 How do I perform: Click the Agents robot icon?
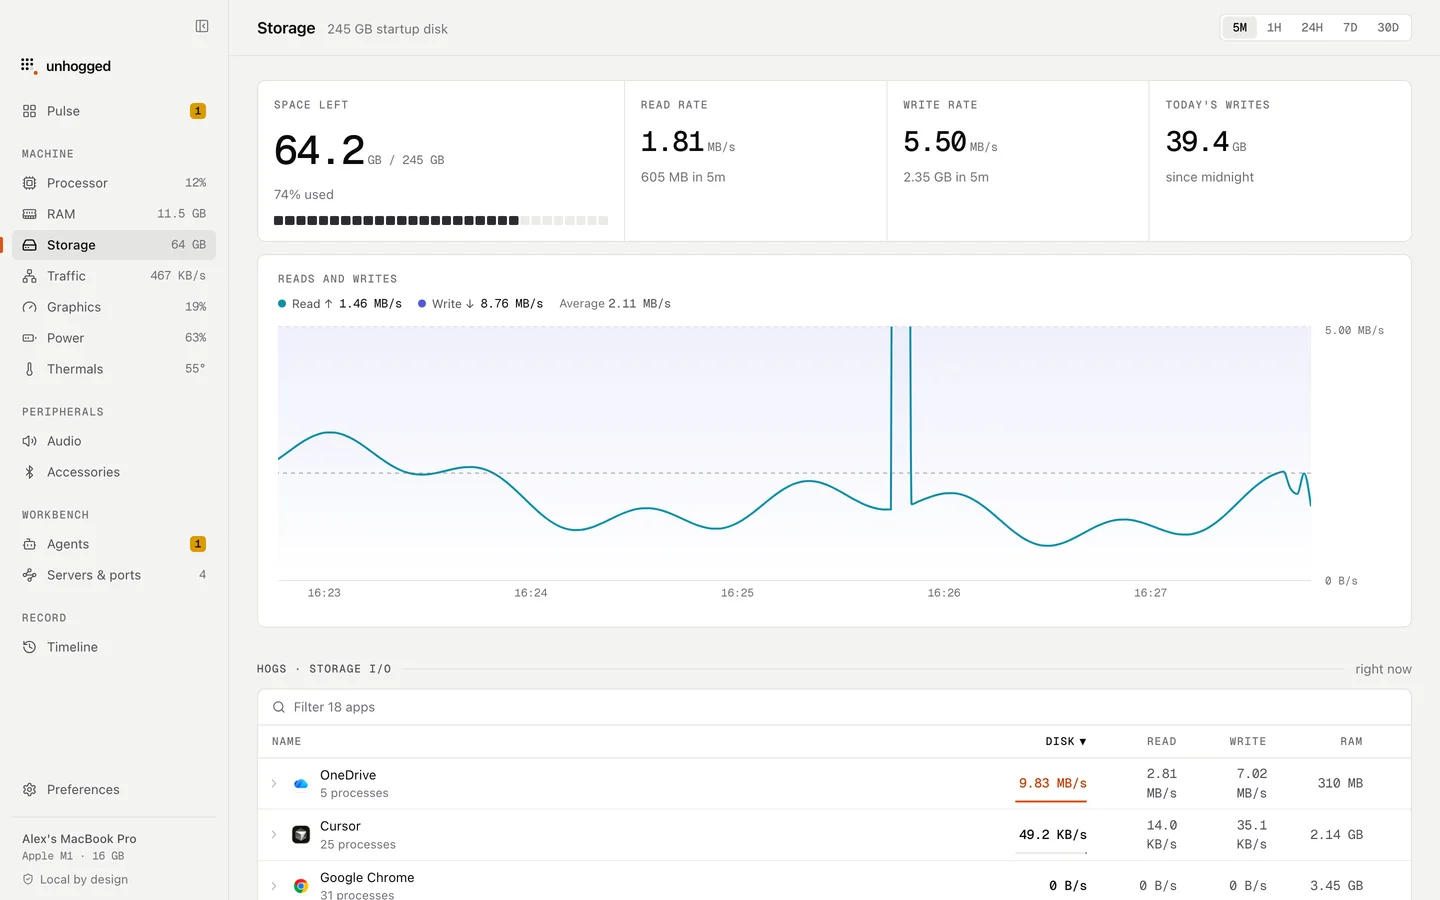pos(29,544)
